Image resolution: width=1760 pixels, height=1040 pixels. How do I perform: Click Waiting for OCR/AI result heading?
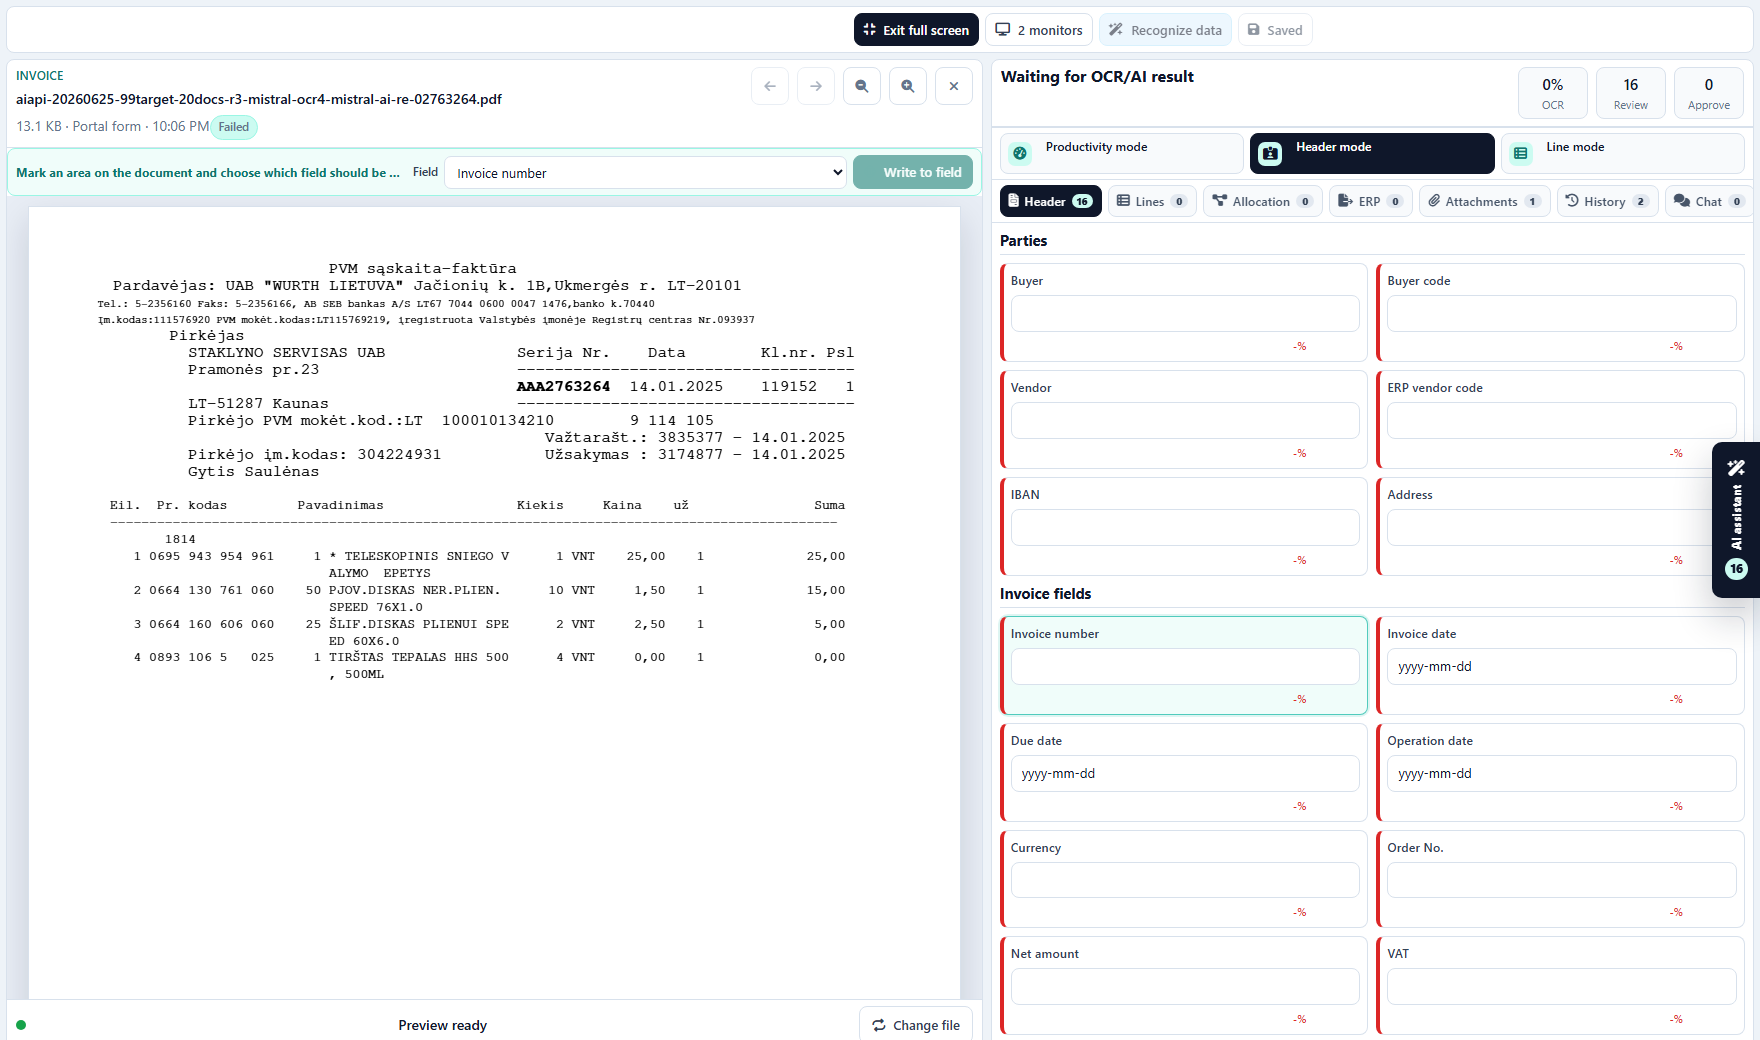[x=1097, y=77]
